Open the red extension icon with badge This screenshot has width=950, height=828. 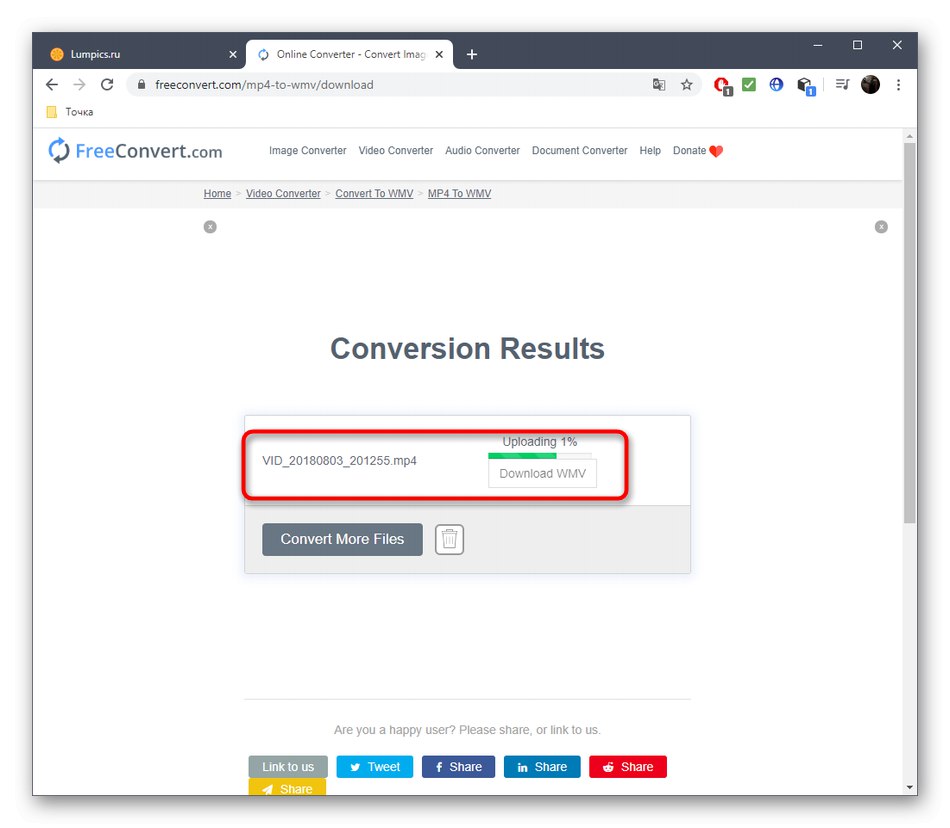pos(722,85)
